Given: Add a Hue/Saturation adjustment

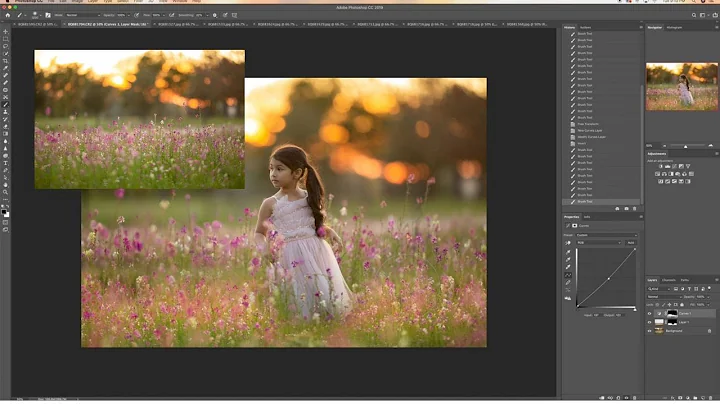Looking at the screenshot, I should point(657,174).
